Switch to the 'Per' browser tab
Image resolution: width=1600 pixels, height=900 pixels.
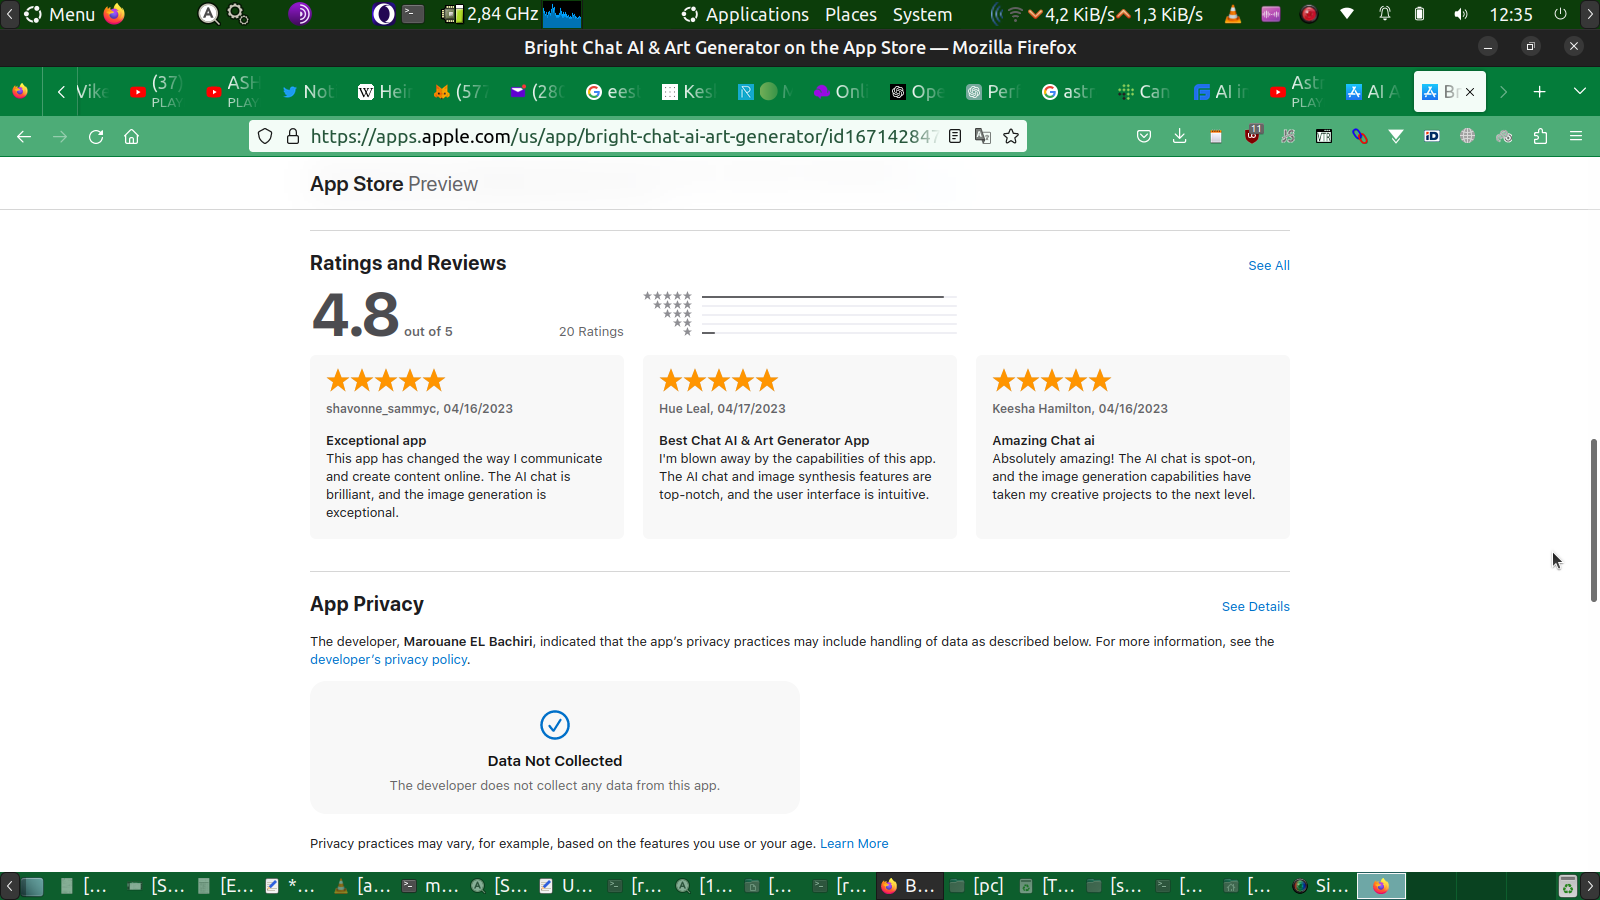tap(992, 92)
